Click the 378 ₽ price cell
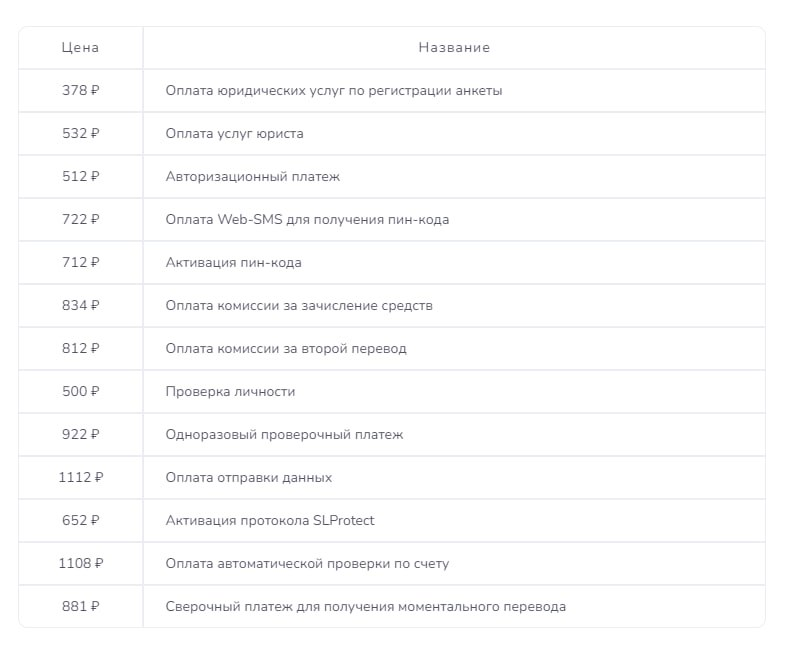This screenshot has width=785, height=651. point(81,91)
